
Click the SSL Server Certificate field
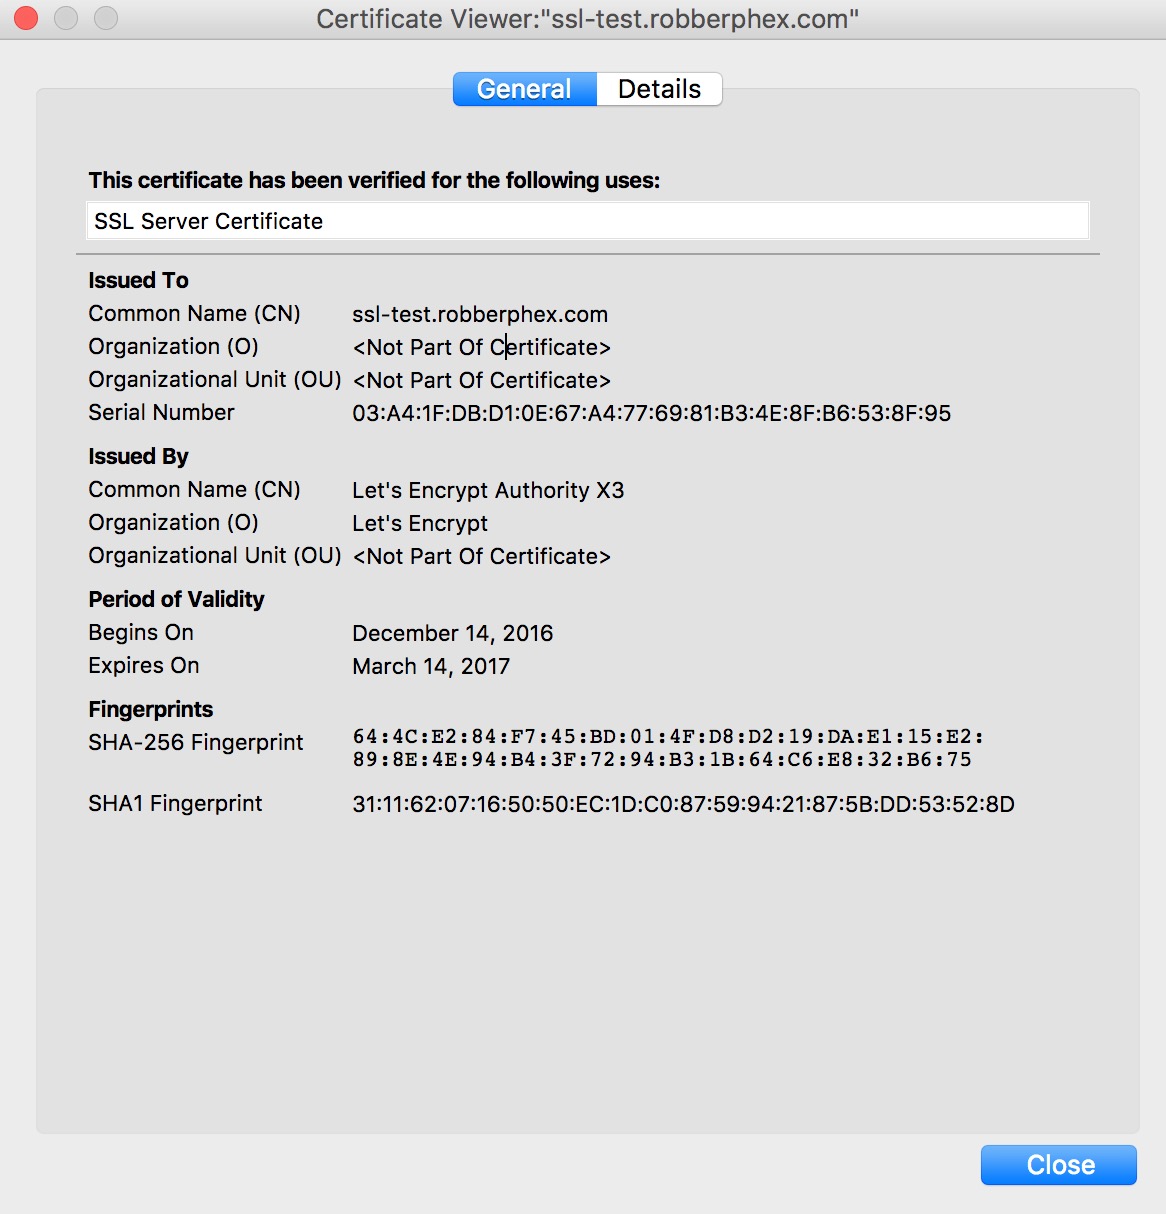pos(587,221)
